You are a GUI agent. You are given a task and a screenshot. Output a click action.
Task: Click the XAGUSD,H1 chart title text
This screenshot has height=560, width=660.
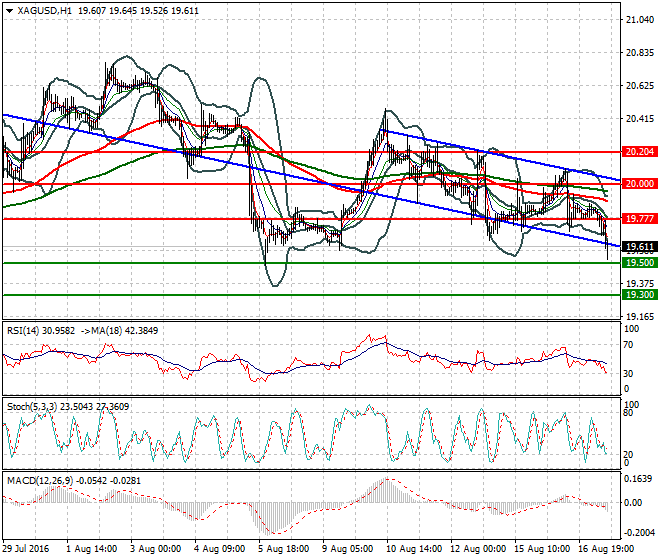(x=45, y=11)
